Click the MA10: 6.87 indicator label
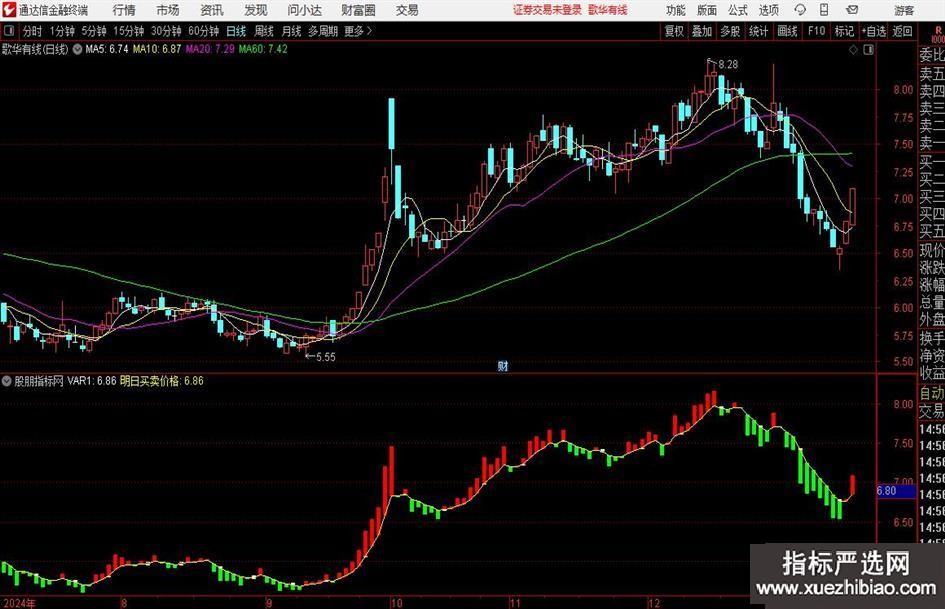Image resolution: width=945 pixels, height=609 pixels. tap(157, 49)
